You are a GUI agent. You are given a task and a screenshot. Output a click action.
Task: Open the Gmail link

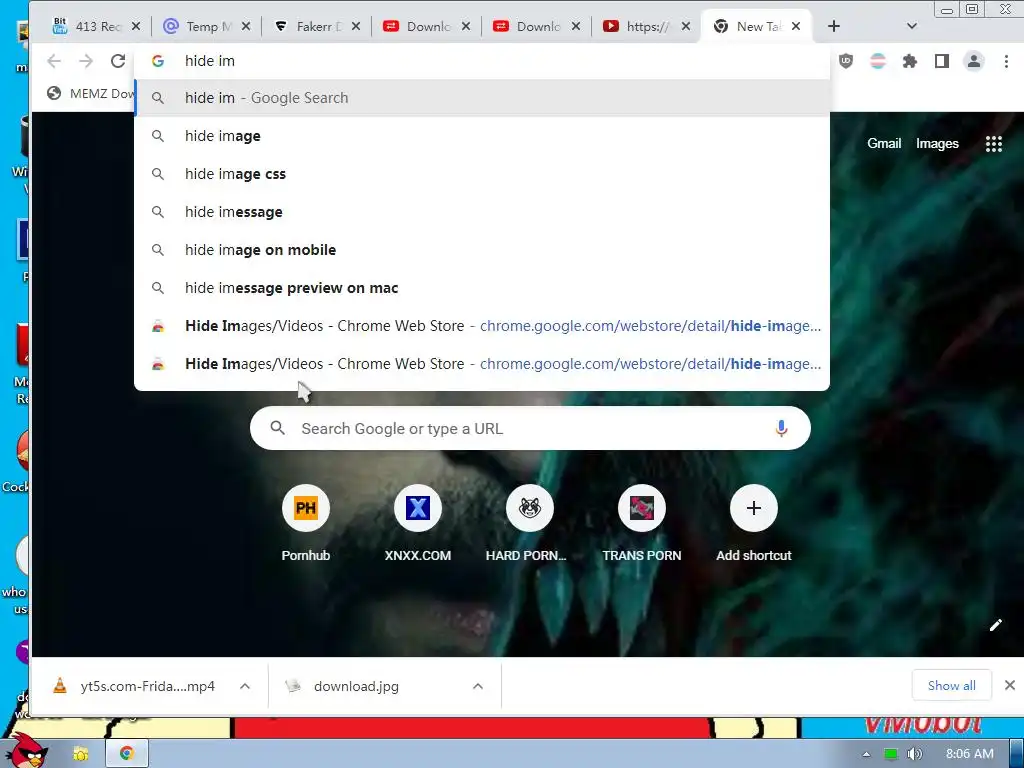884,144
